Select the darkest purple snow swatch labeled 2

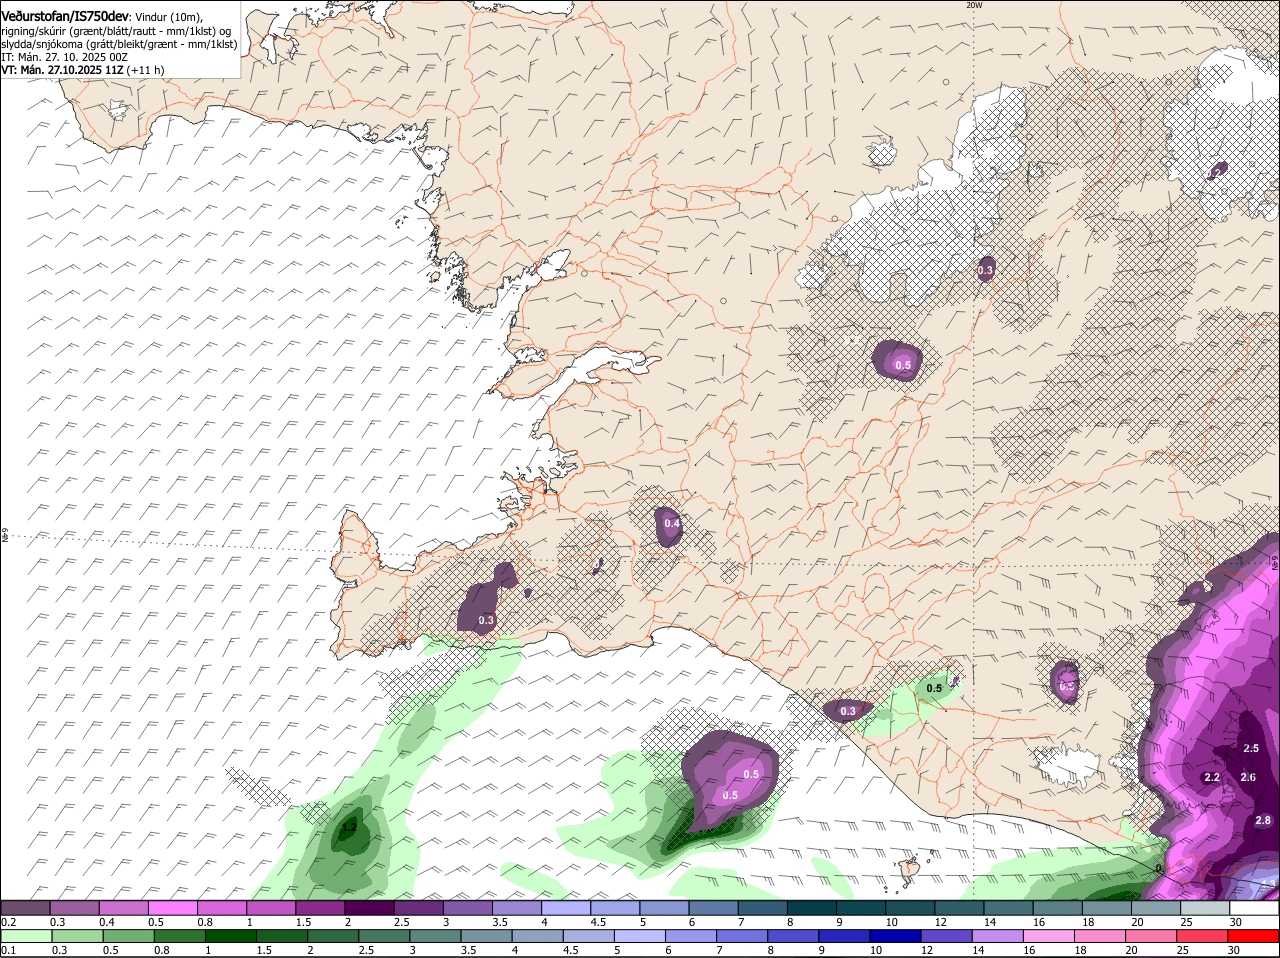(369, 907)
